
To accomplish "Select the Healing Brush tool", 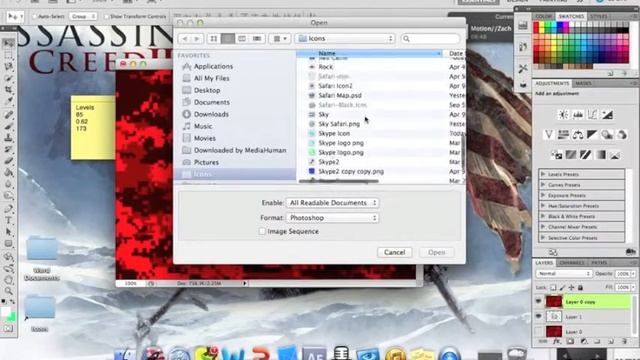I will click(x=8, y=115).
